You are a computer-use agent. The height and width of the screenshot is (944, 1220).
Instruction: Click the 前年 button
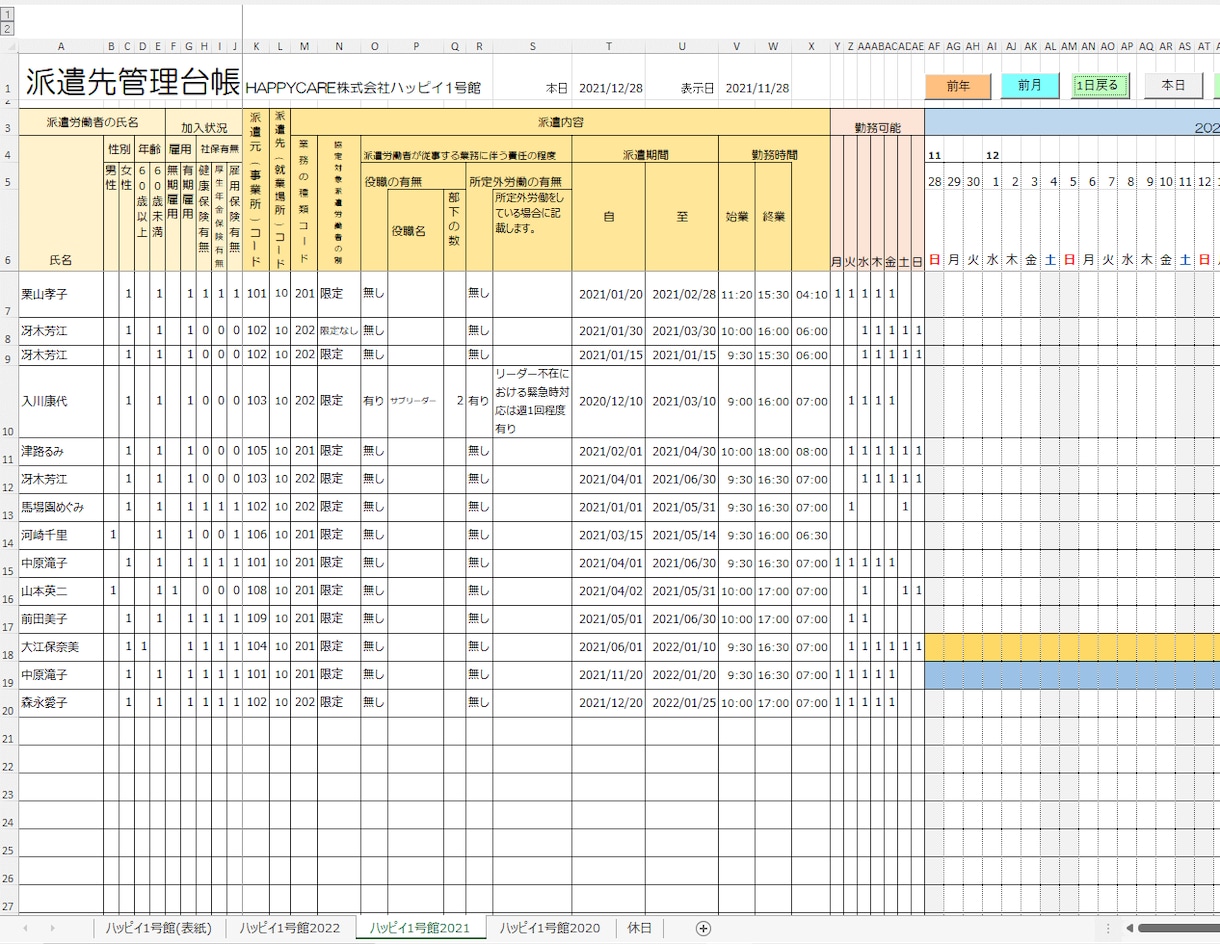point(958,86)
